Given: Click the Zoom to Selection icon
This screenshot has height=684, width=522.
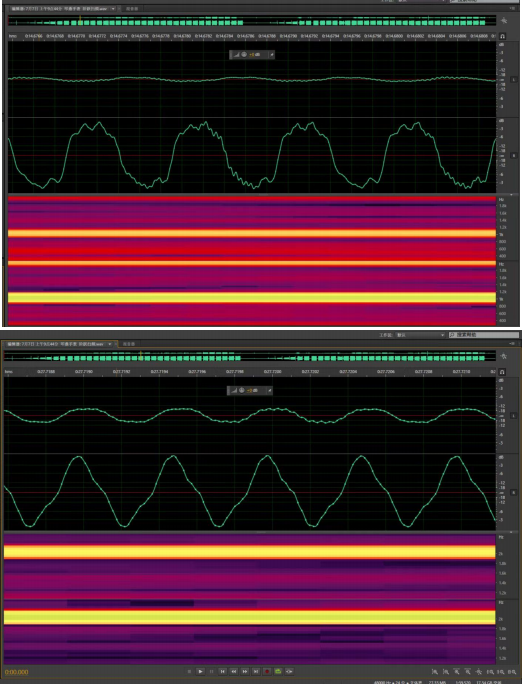Looking at the screenshot, I should 512,672.
